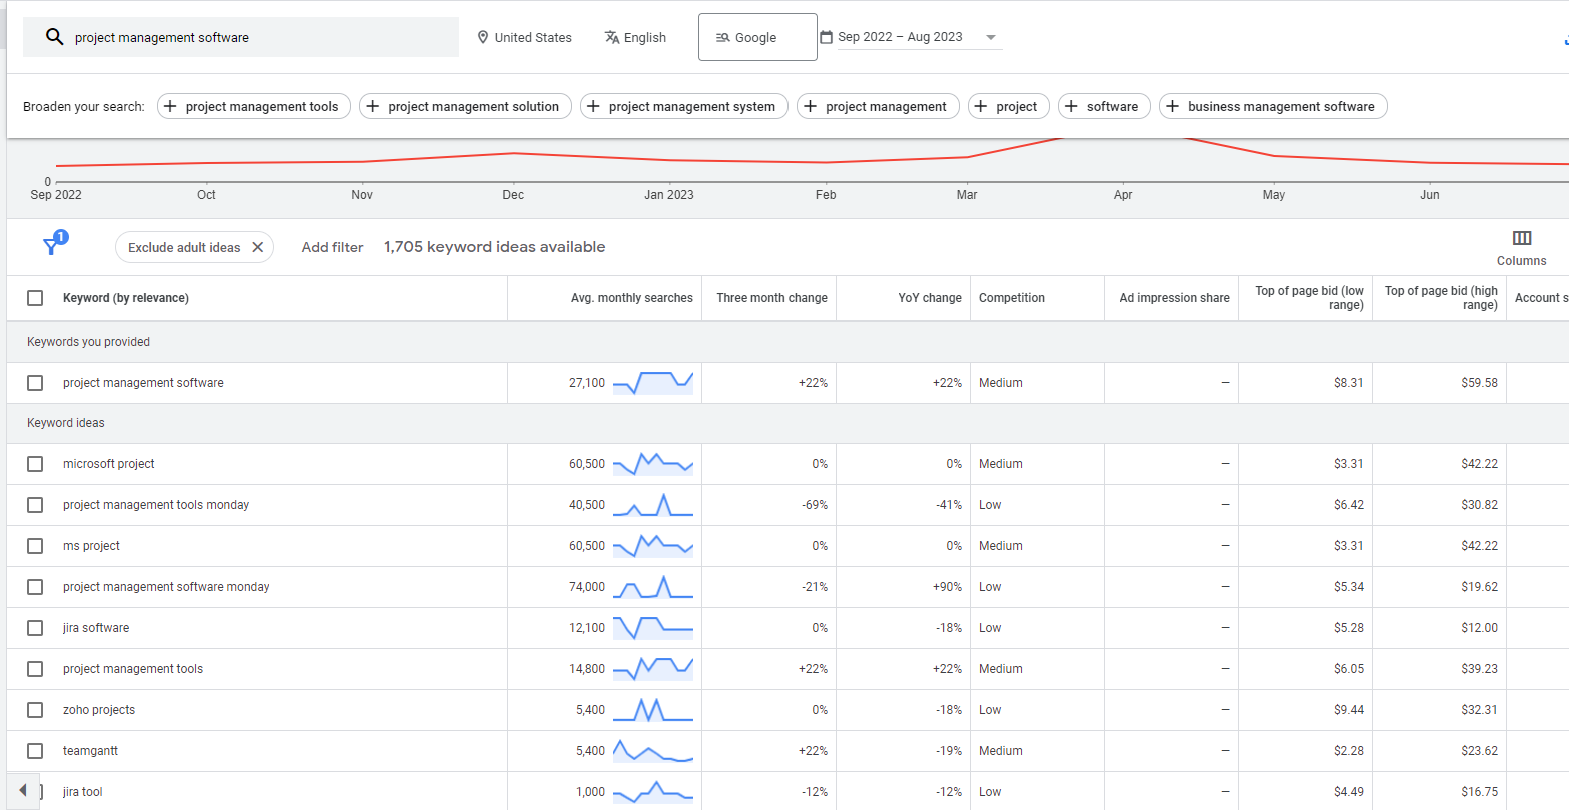This screenshot has width=1570, height=810.
Task: Open the English language selector
Action: pyautogui.click(x=635, y=37)
